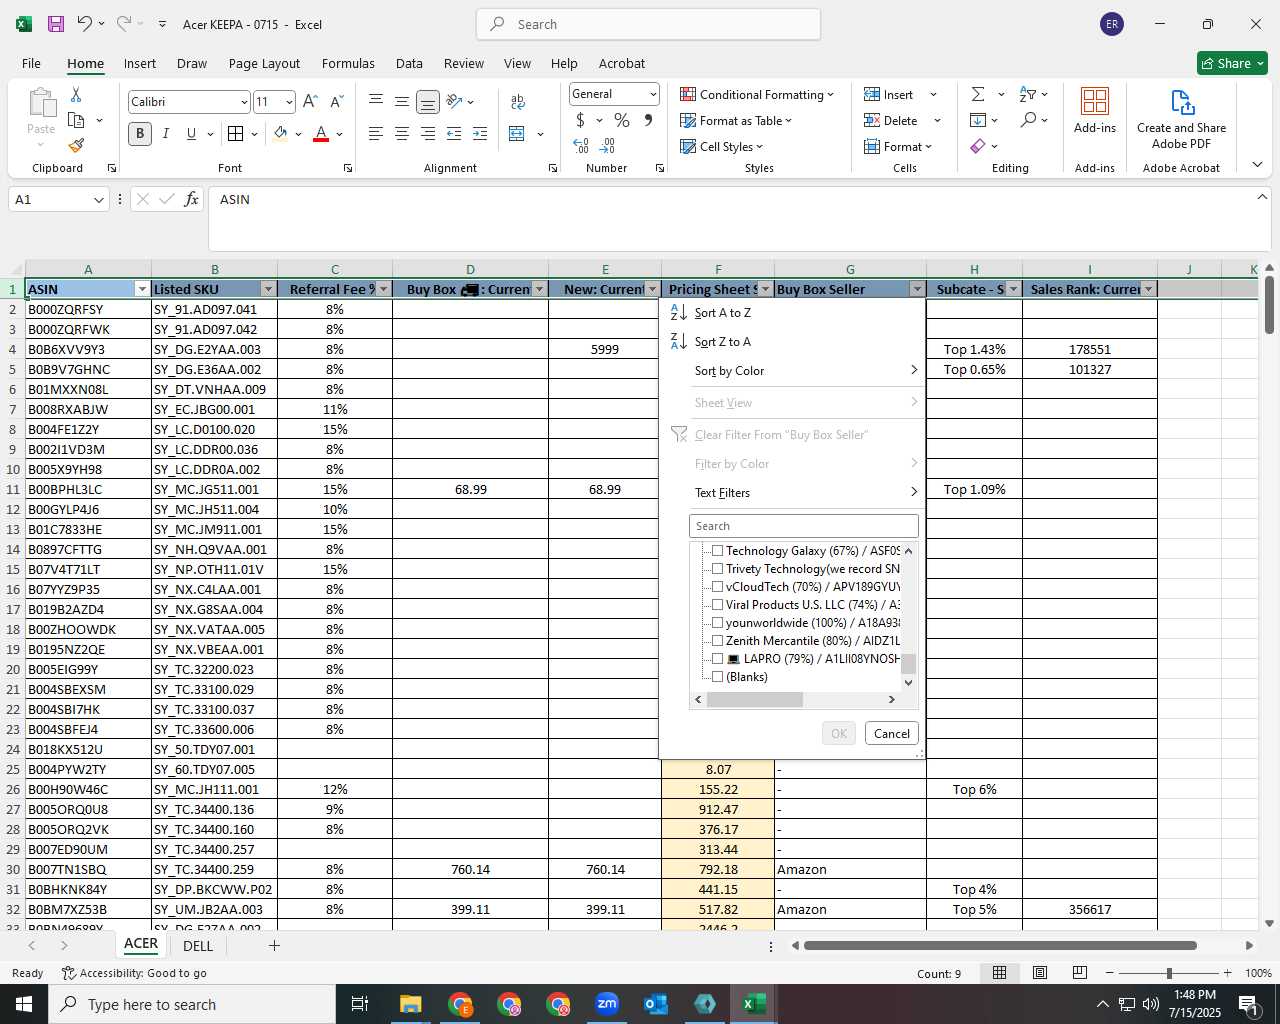Click the Underline button

tap(191, 134)
